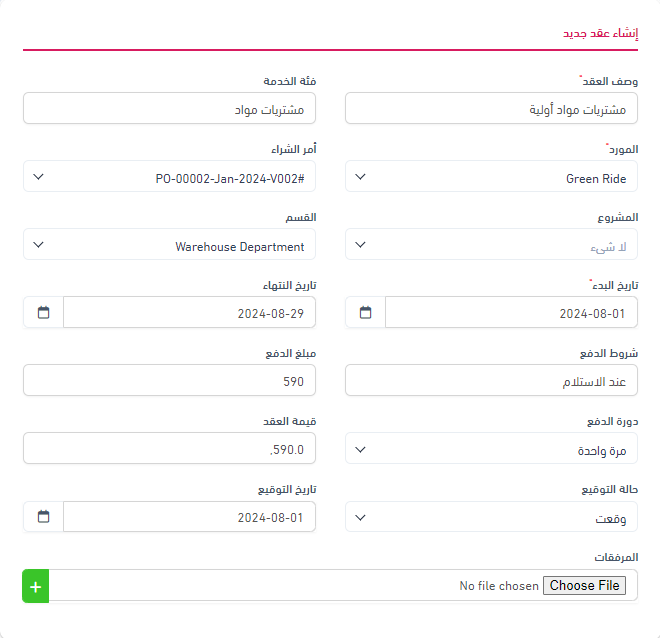Screen dimensions: 660x638
Task: Expand the Warehouse Department dropdown
Action: [x=169, y=245]
